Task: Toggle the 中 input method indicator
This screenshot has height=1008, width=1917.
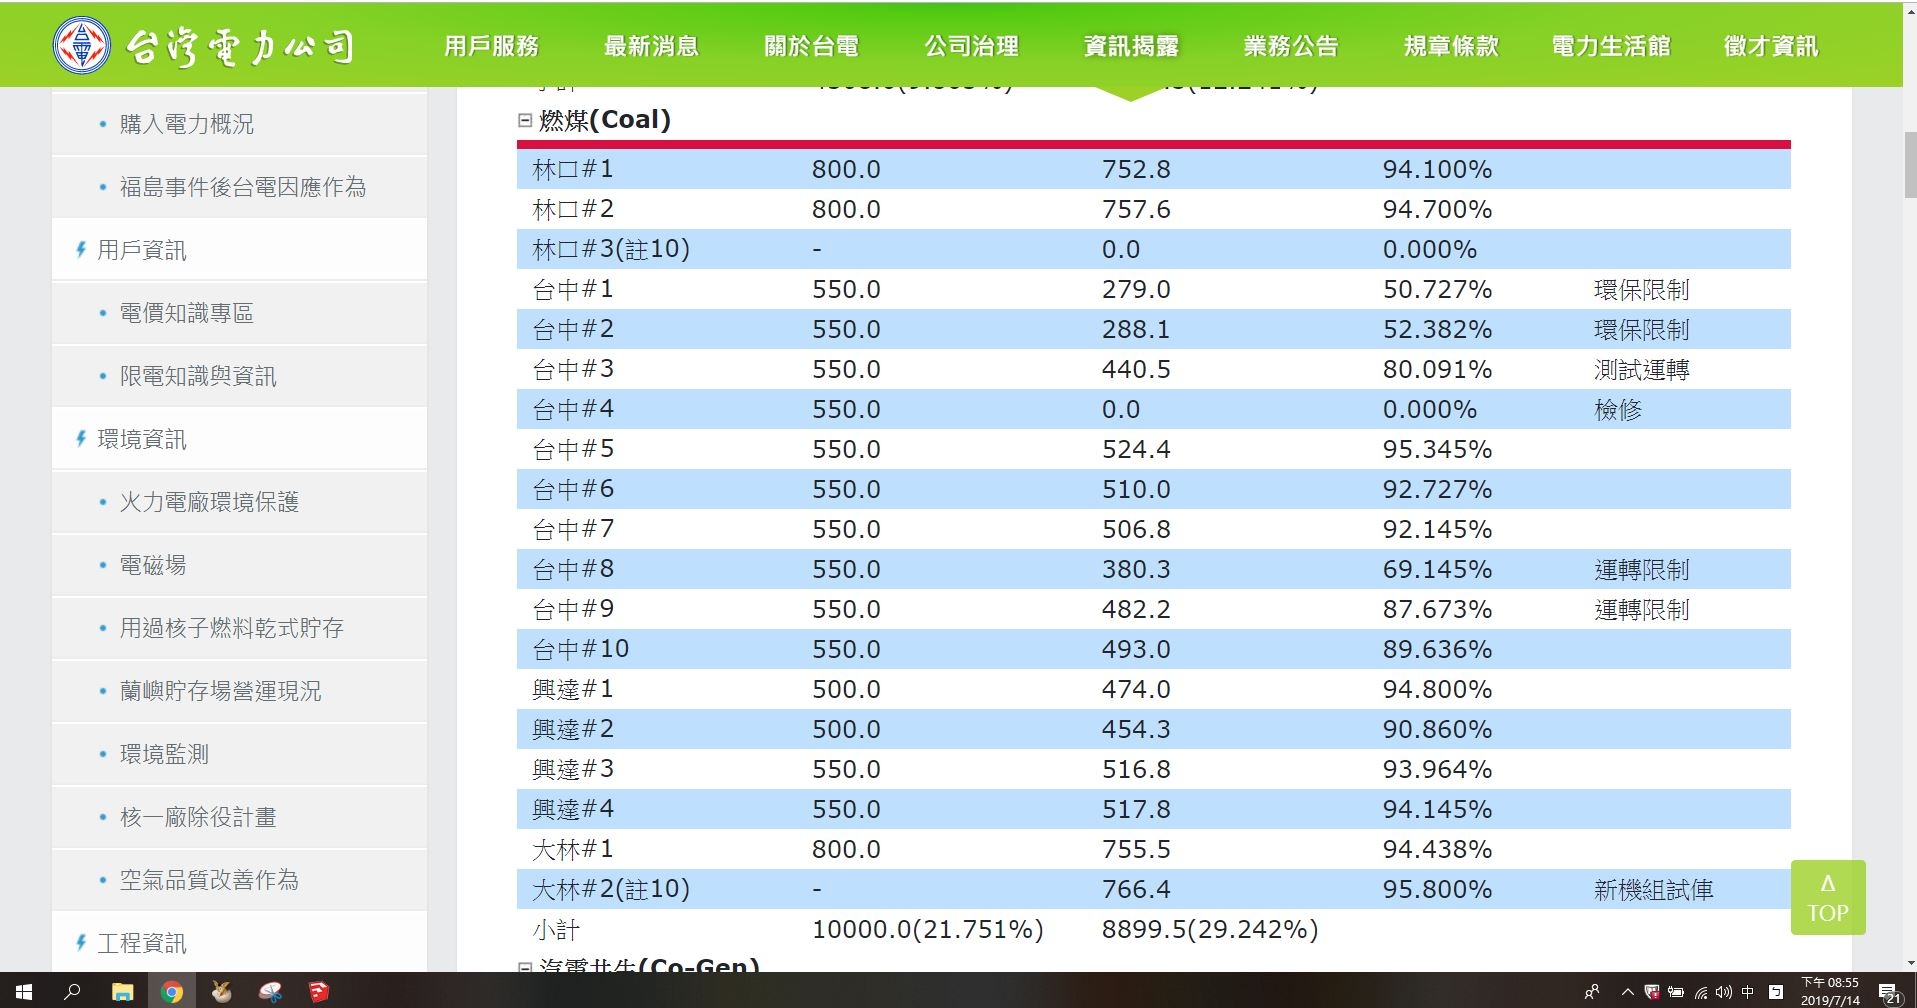Action: [x=1747, y=992]
